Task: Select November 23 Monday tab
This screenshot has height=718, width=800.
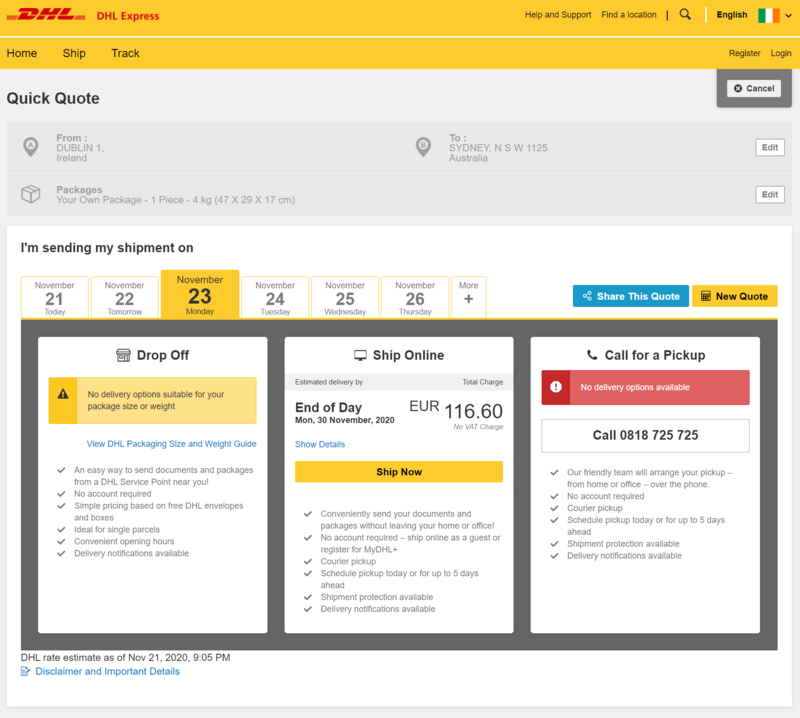Action: pyautogui.click(x=200, y=294)
